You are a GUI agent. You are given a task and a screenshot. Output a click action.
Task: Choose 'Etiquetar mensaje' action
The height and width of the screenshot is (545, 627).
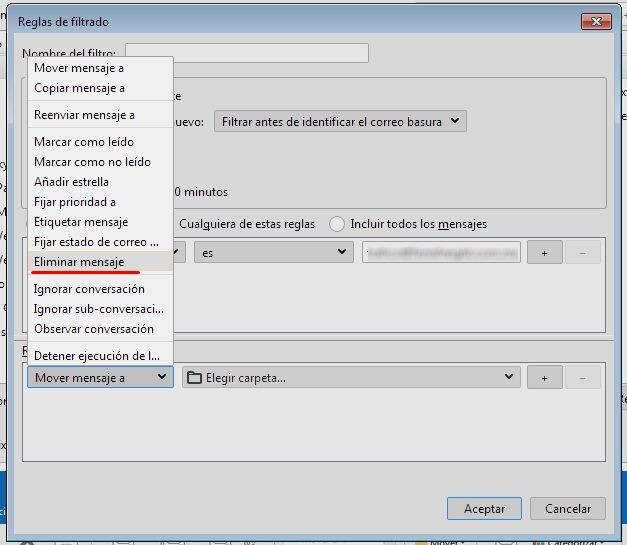[100, 222]
